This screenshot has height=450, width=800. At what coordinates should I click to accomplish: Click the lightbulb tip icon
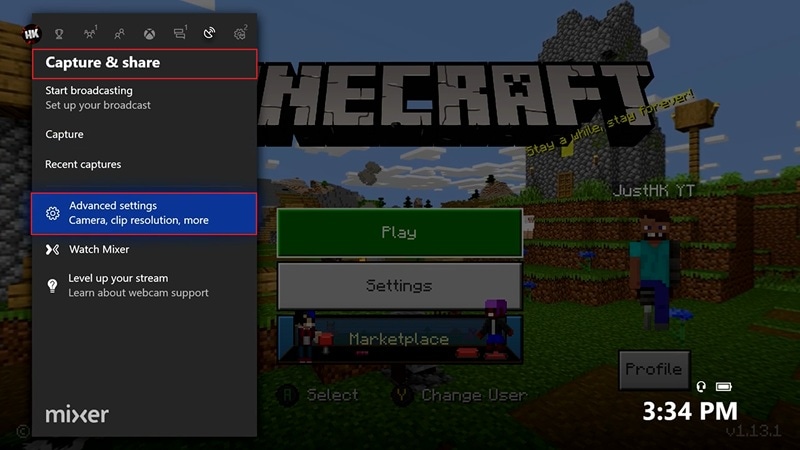click(x=52, y=286)
